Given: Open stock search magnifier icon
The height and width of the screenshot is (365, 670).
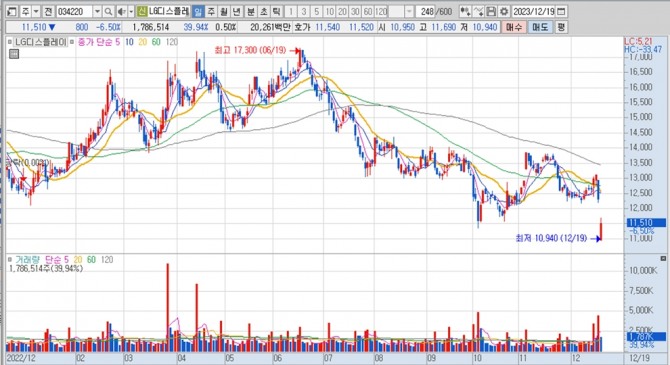Looking at the screenshot, I should (x=109, y=12).
